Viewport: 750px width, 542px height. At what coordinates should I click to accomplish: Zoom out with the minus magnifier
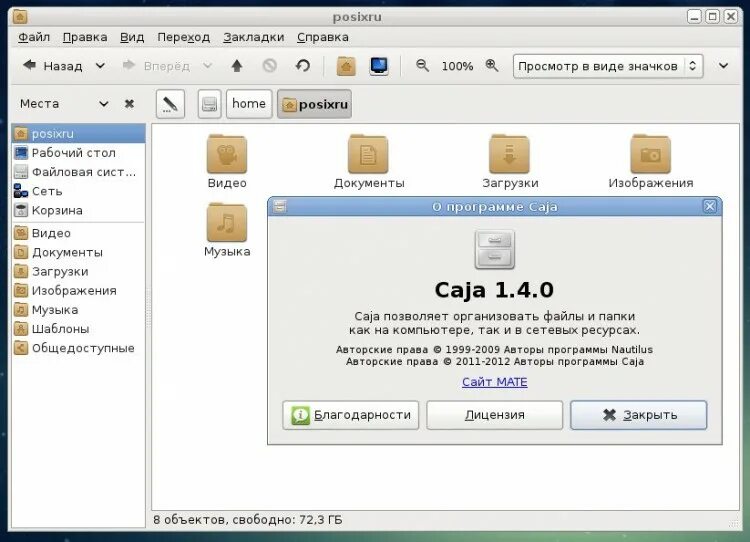(x=422, y=66)
